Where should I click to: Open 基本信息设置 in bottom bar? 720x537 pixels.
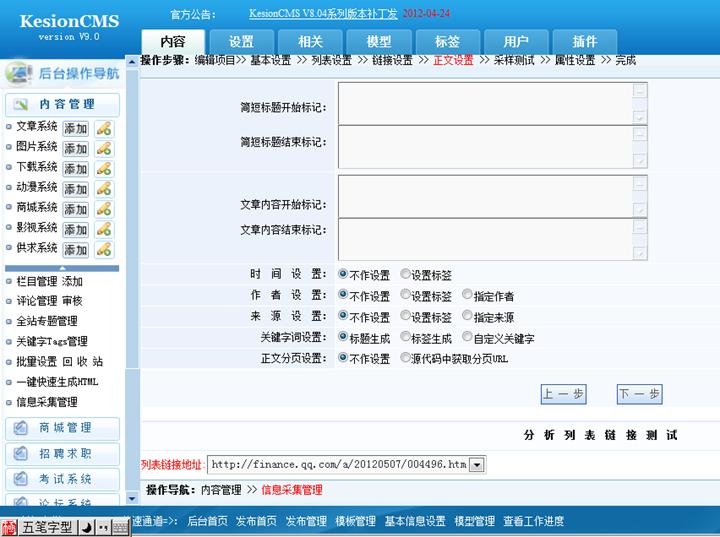(x=415, y=521)
